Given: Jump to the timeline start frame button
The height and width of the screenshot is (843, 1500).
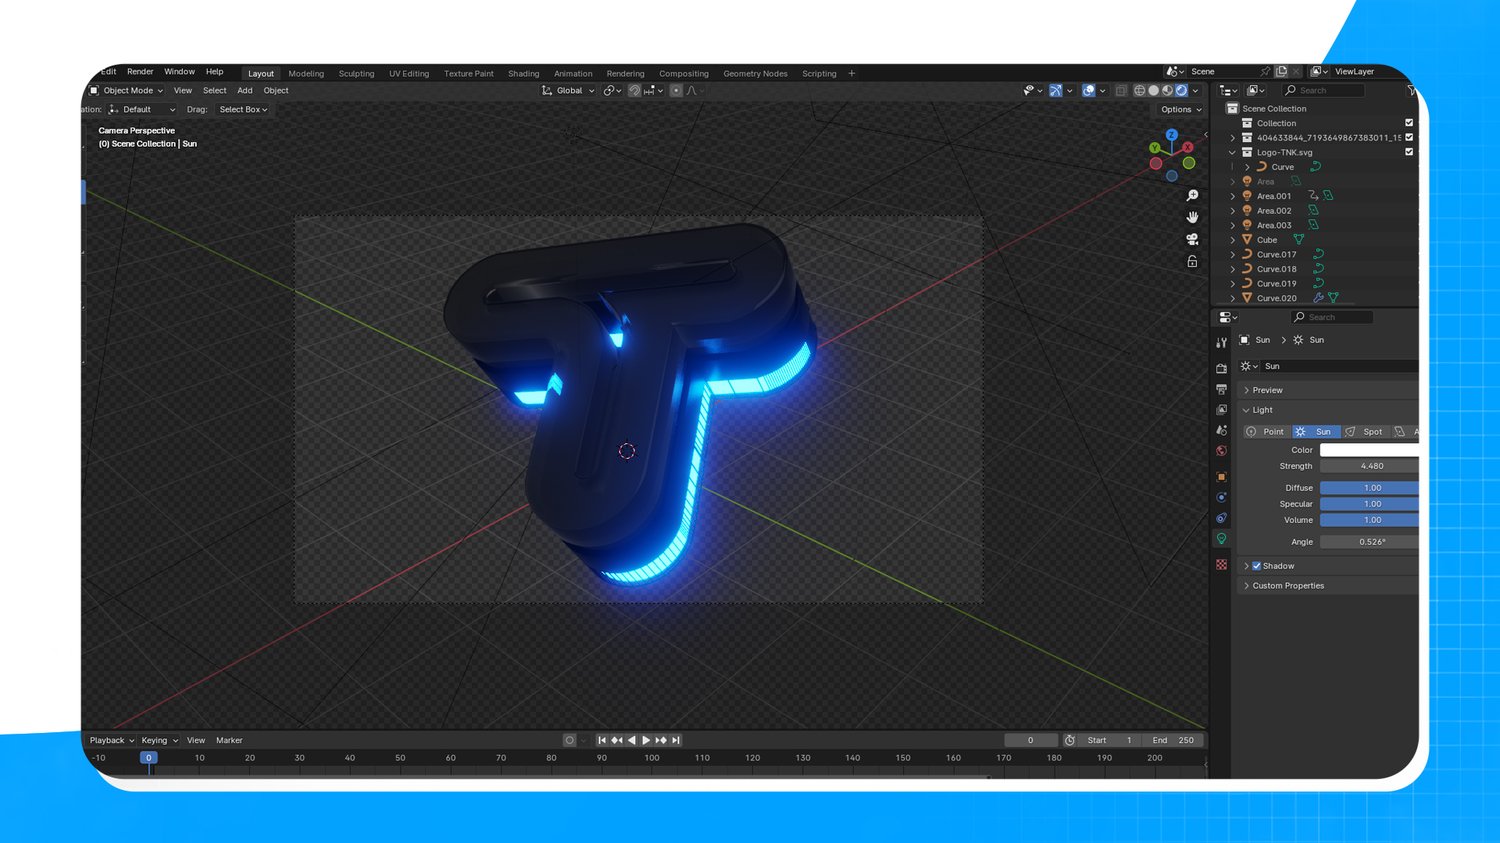Looking at the screenshot, I should [x=602, y=740].
